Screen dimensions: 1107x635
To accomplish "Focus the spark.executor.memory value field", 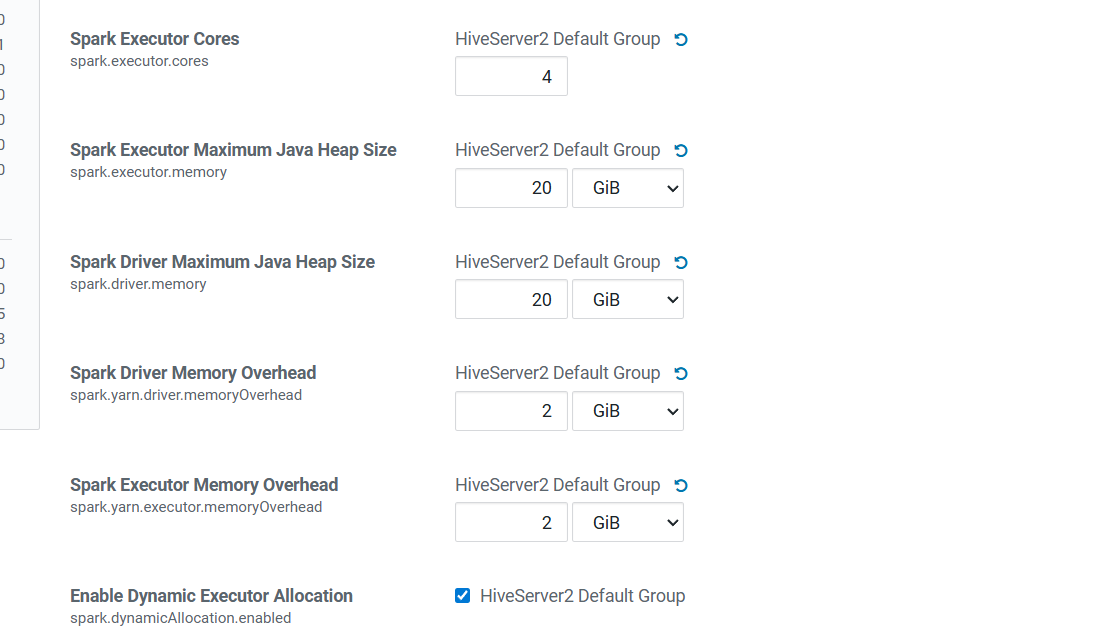I will pyautogui.click(x=511, y=188).
